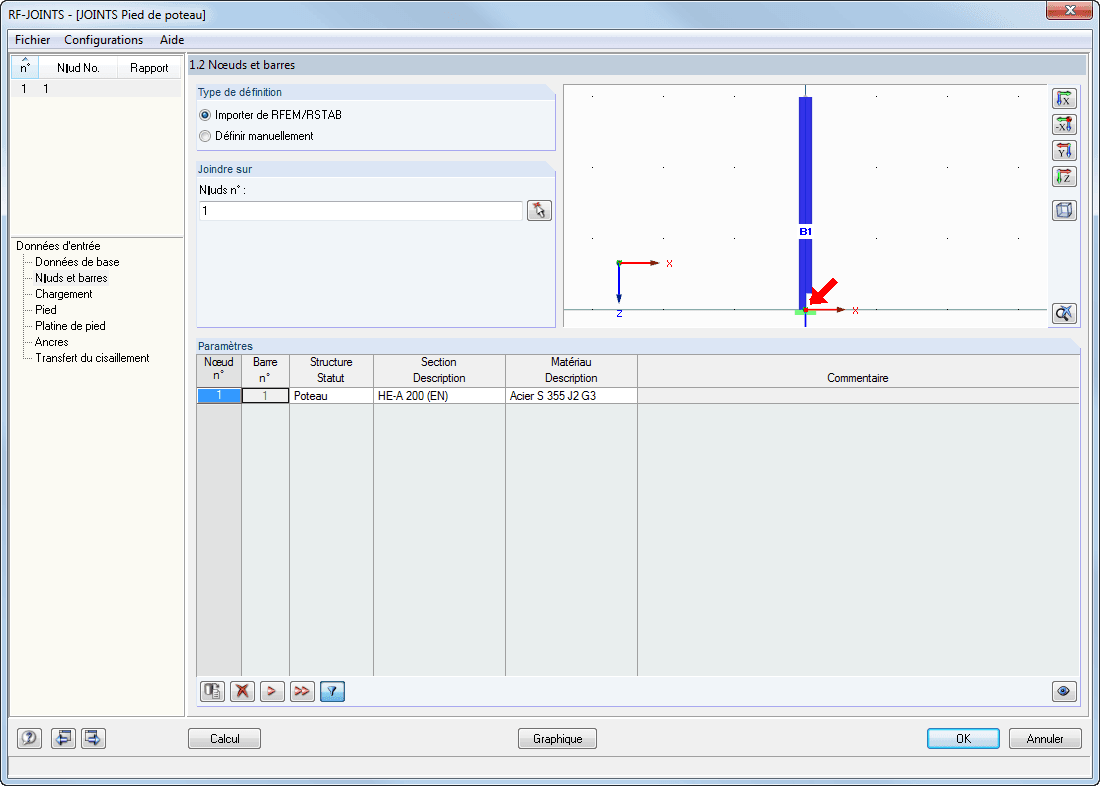Open the Aide menu
The width and height of the screenshot is (1100, 786).
click(x=172, y=40)
